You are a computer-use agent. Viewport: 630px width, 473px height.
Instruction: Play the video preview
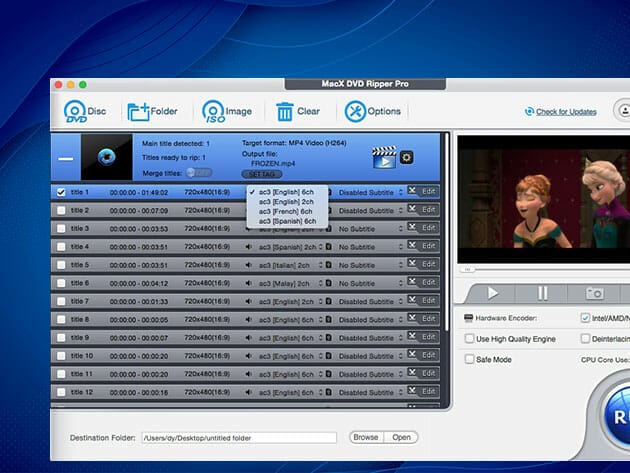coord(492,293)
